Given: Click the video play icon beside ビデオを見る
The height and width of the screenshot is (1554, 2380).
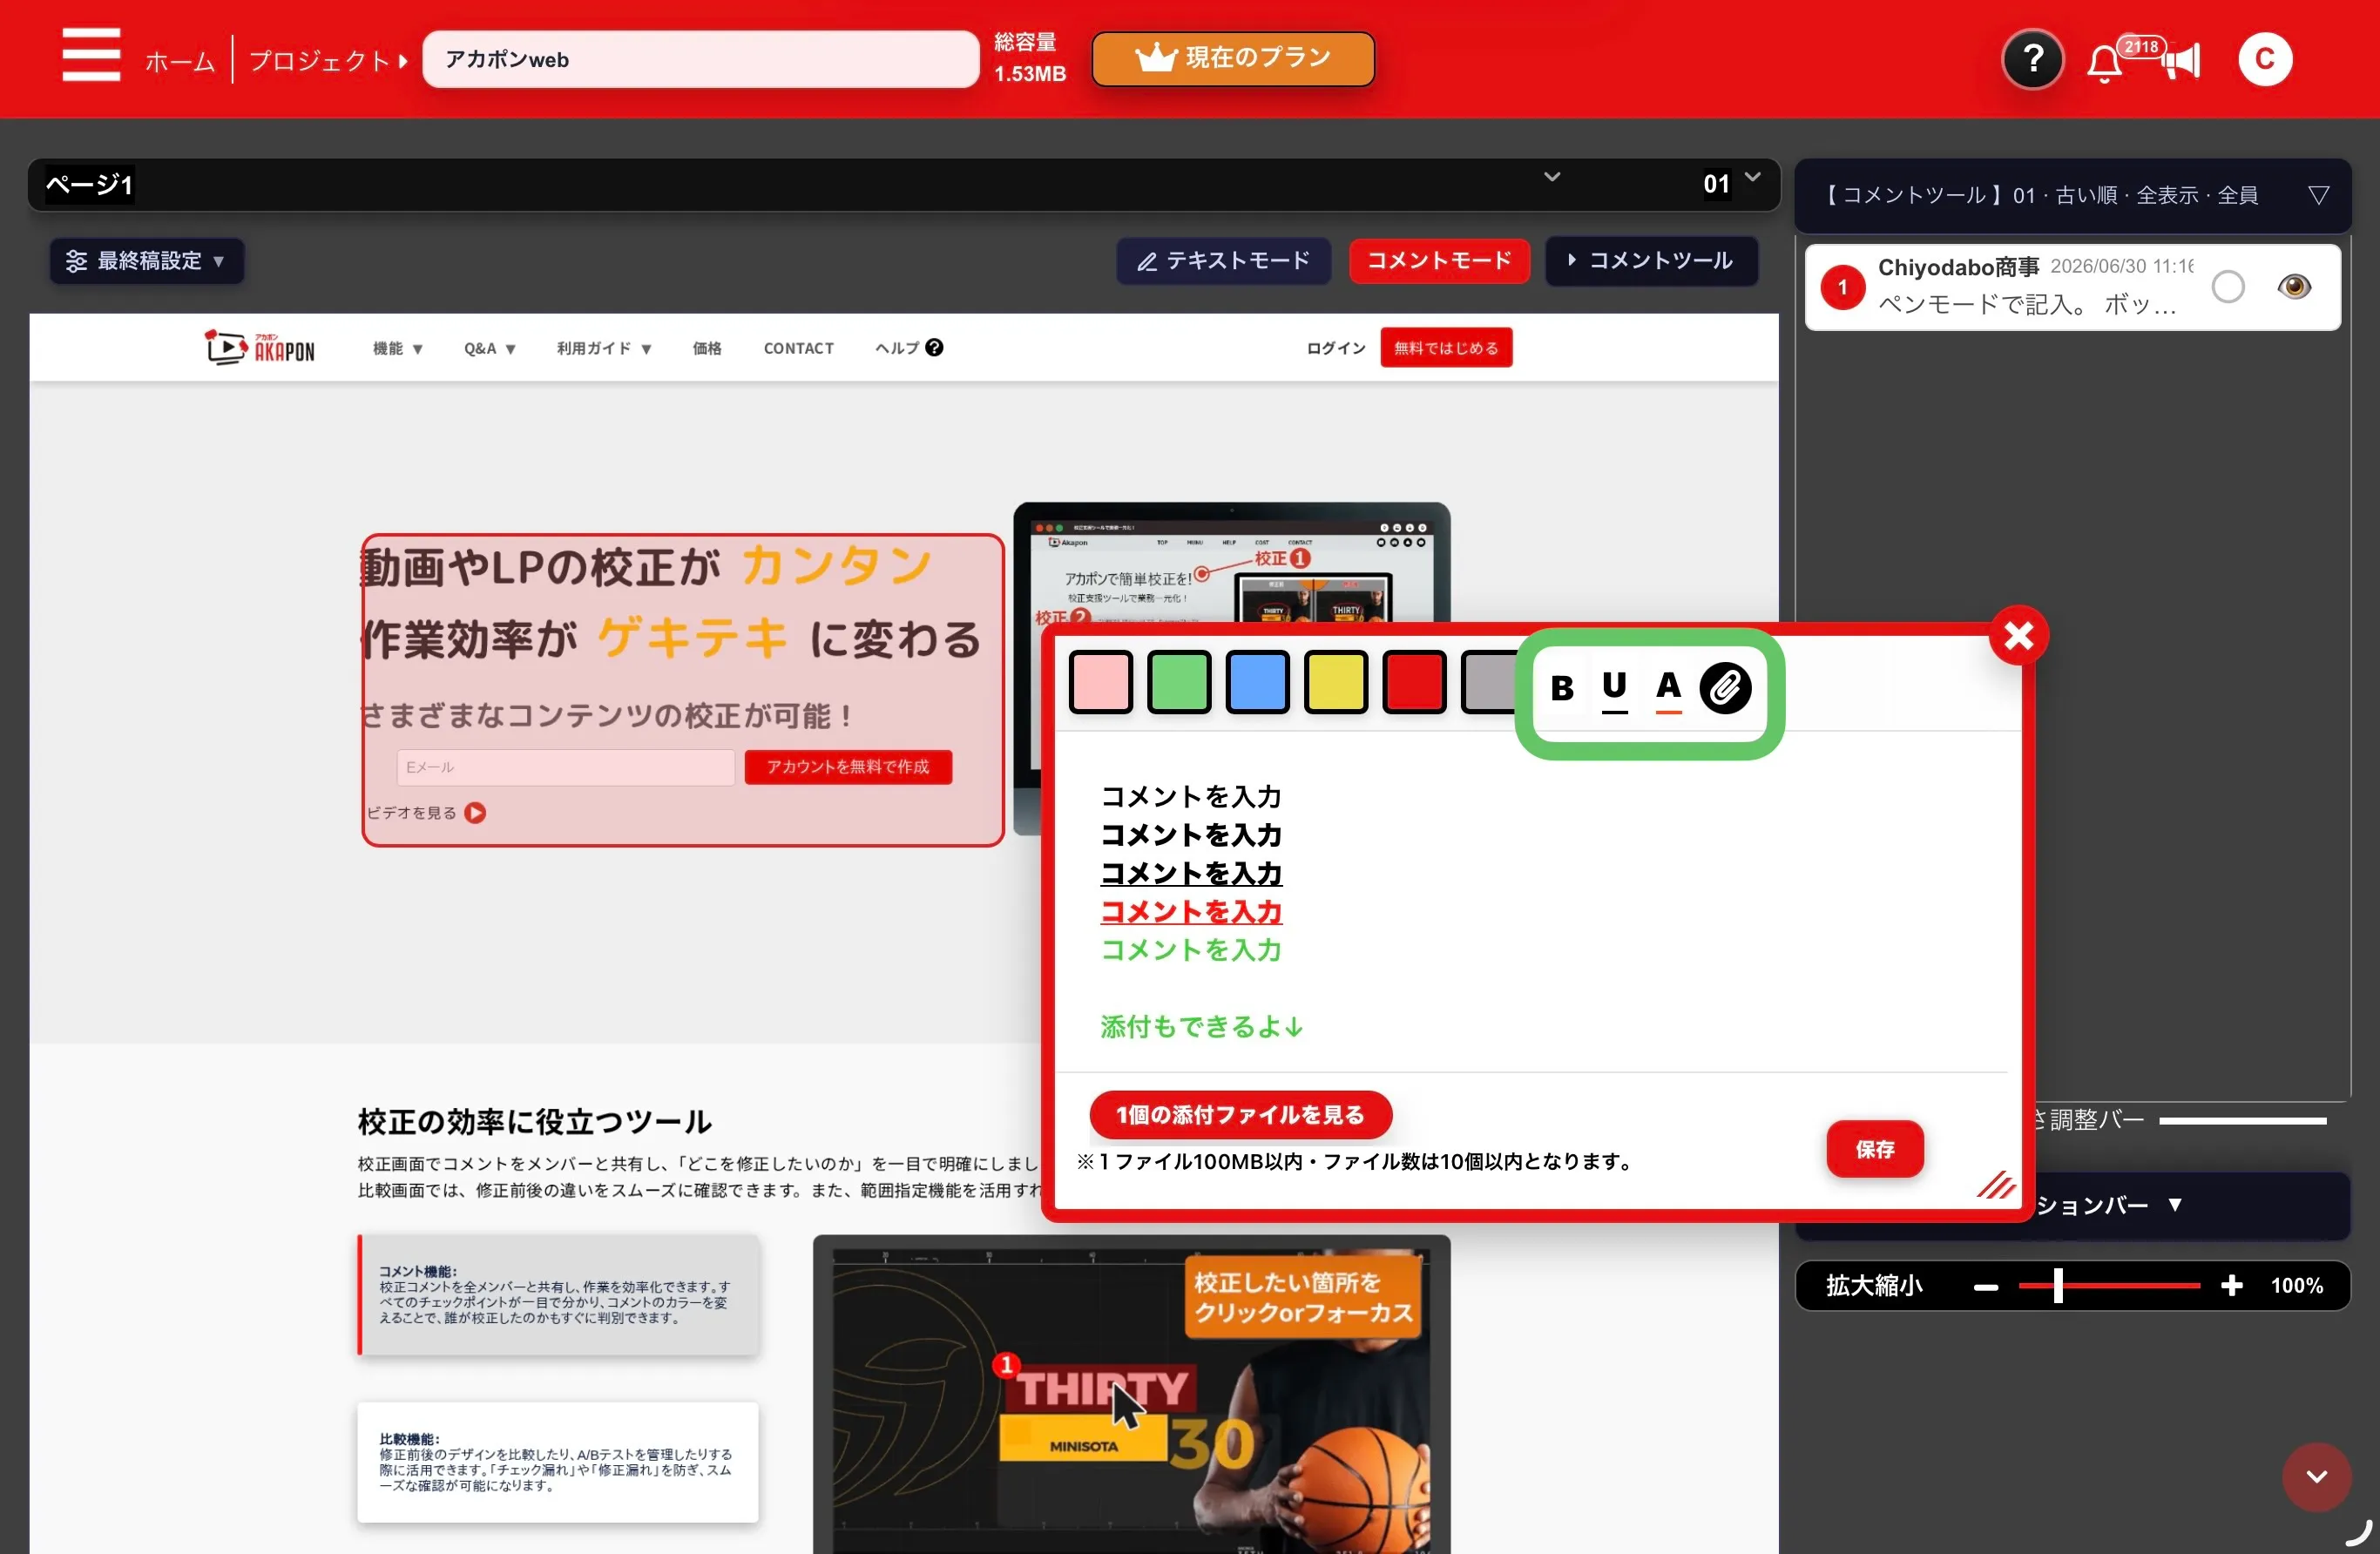Looking at the screenshot, I should (475, 813).
